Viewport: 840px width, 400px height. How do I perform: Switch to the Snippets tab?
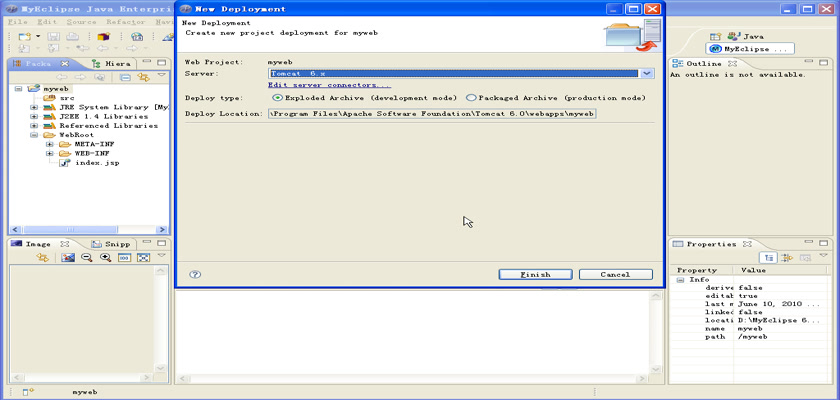click(x=111, y=244)
